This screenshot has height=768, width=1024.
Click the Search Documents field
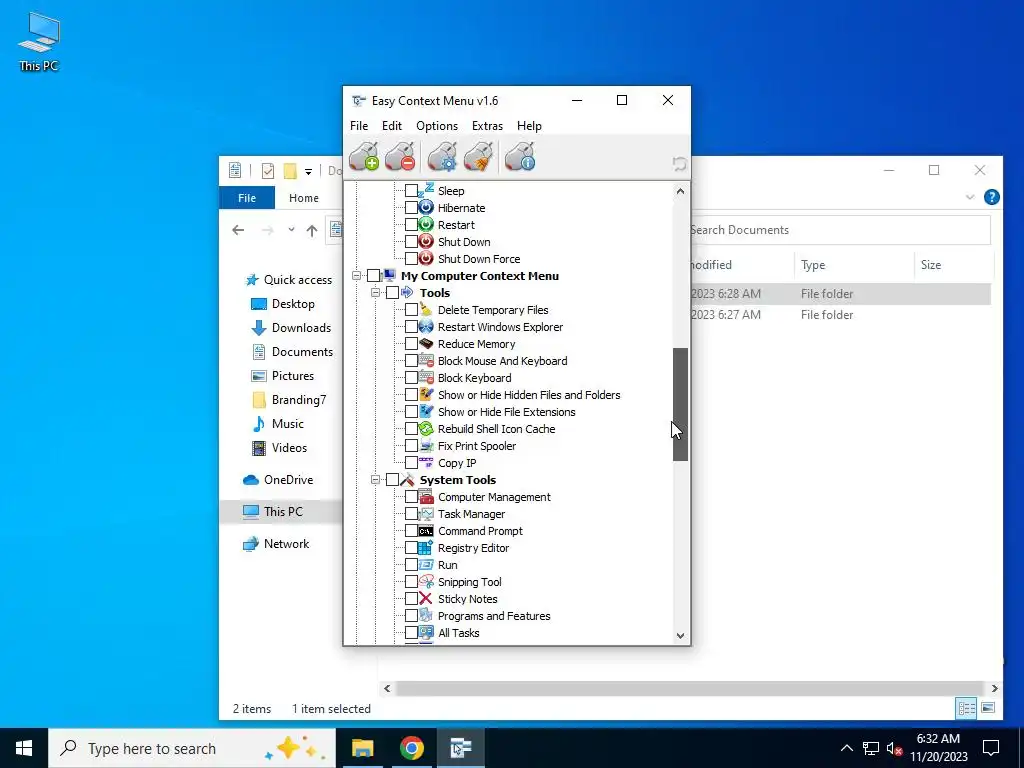tap(840, 230)
